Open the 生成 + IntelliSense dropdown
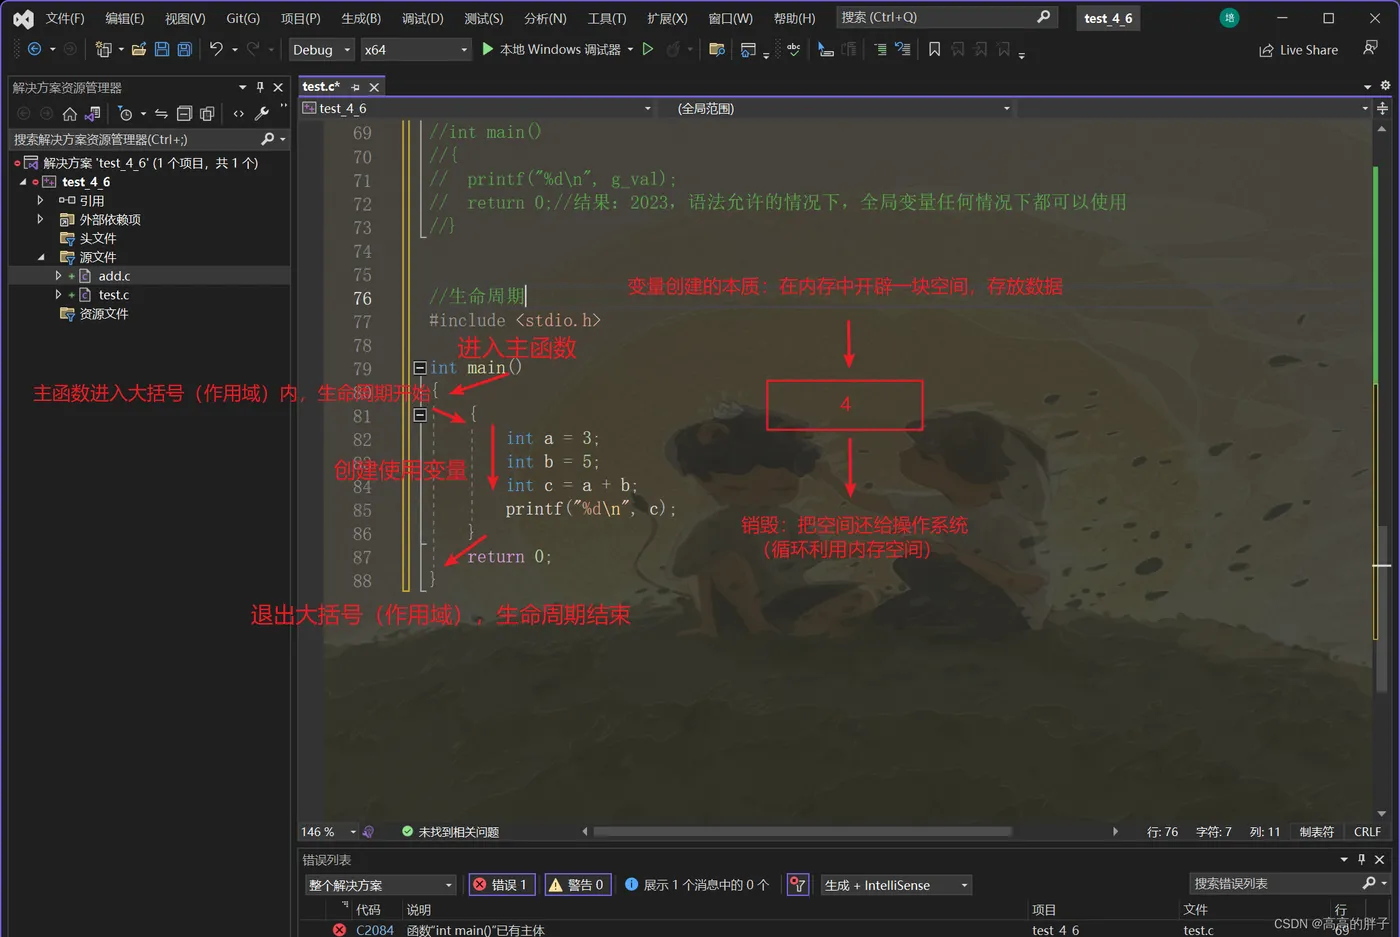This screenshot has height=937, width=1400. tap(896, 885)
